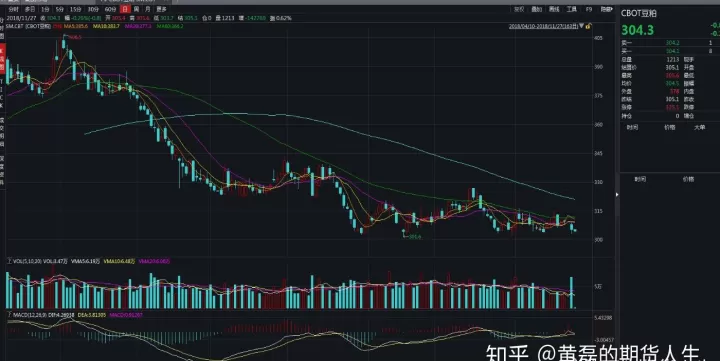Click the red K线图 sidebar button
The width and height of the screenshot is (720, 361).
click(x=2, y=58)
